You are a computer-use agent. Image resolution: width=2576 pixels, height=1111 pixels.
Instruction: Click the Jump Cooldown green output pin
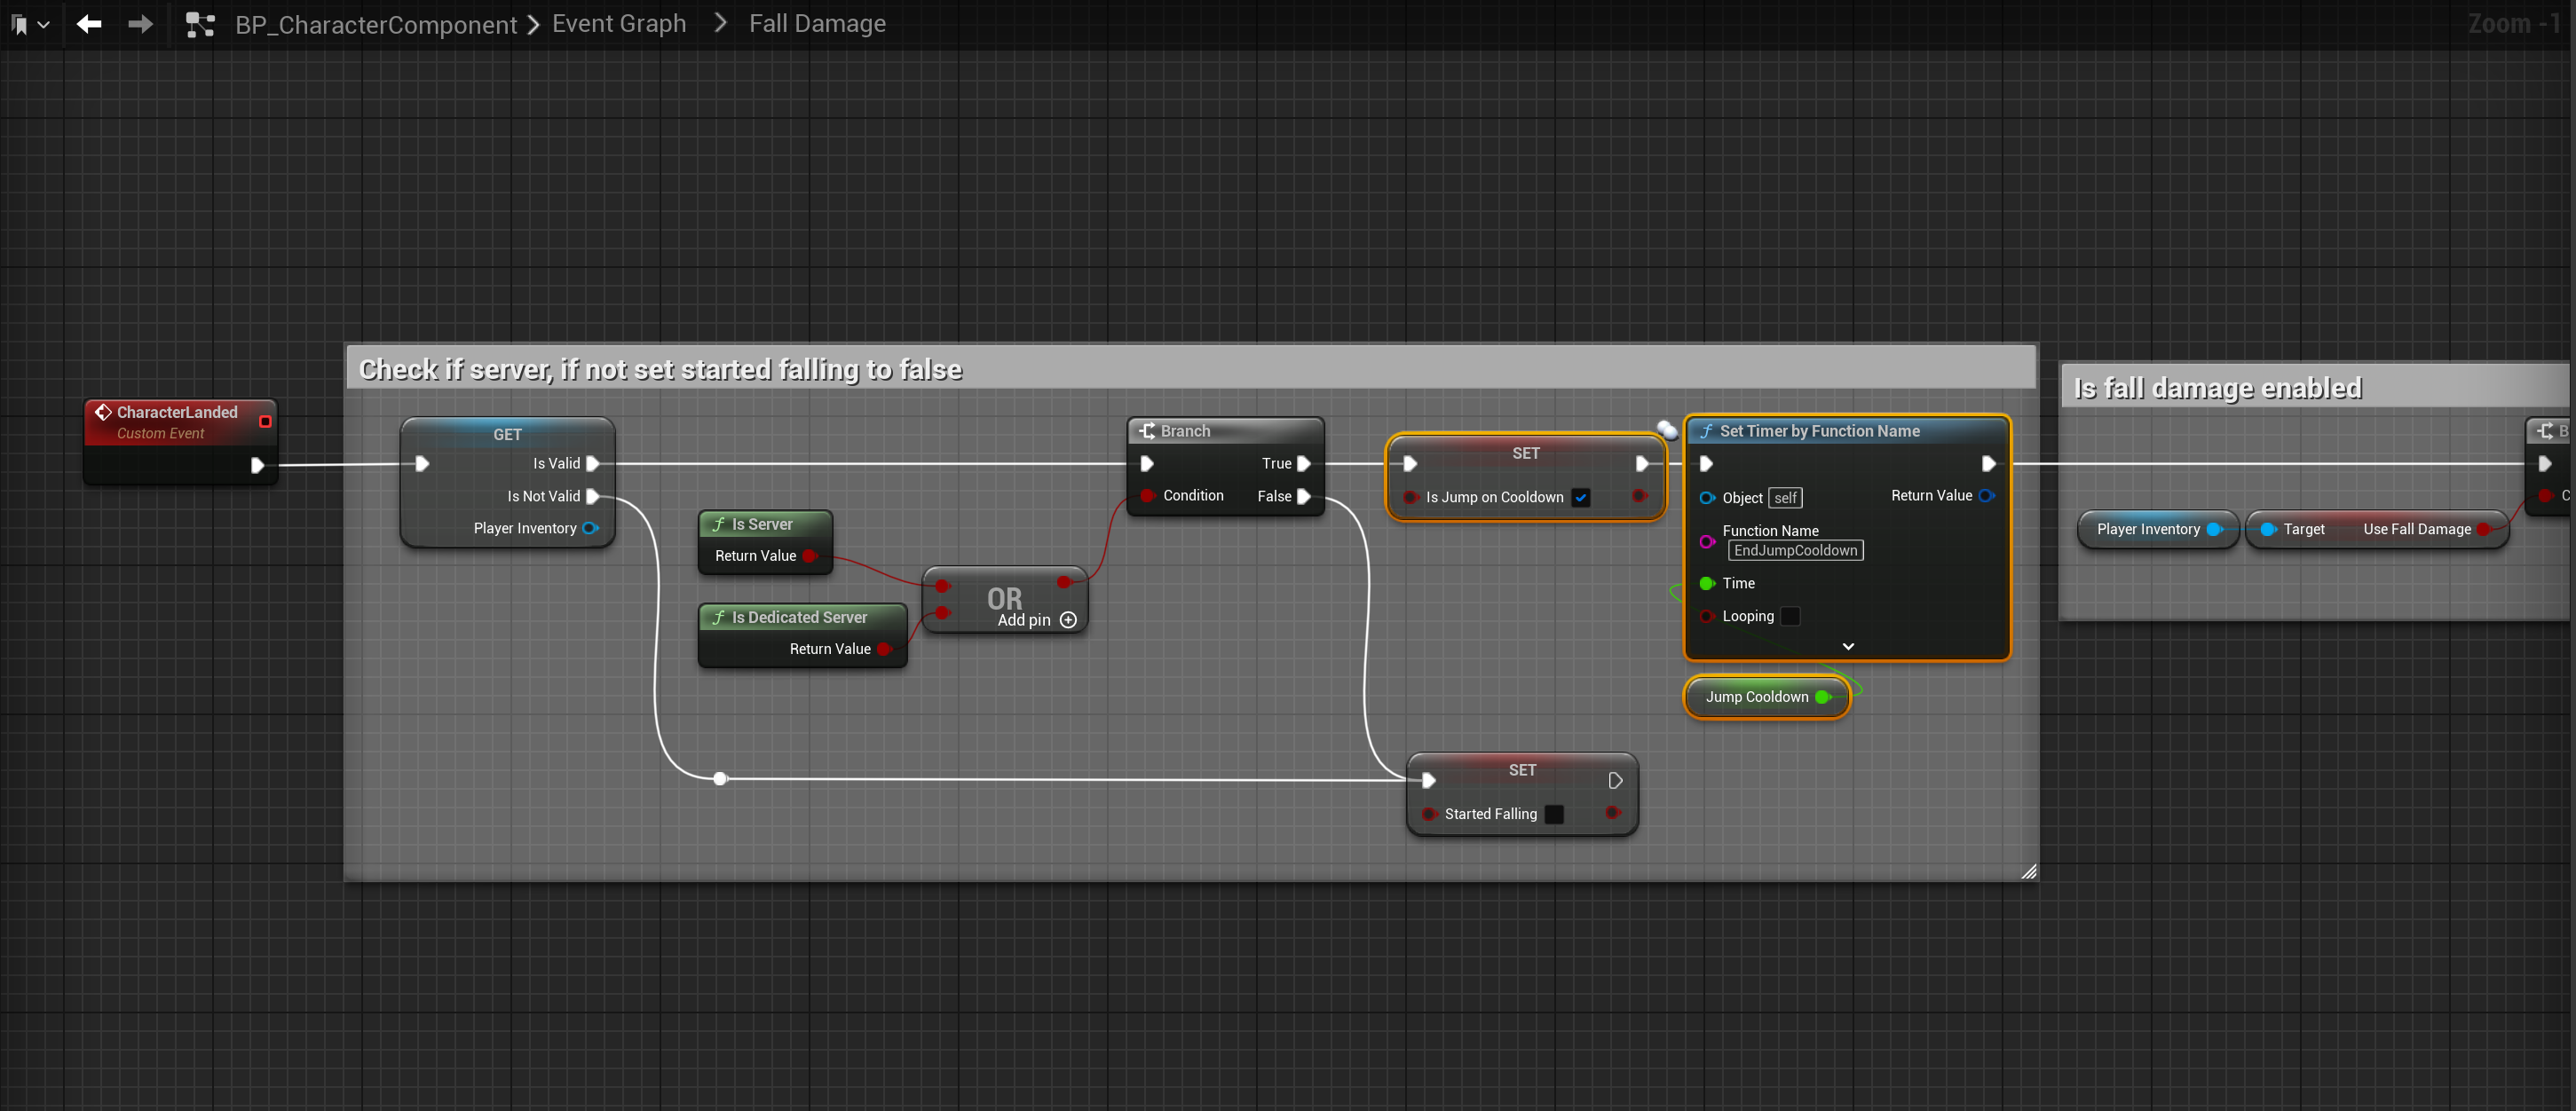point(1822,697)
